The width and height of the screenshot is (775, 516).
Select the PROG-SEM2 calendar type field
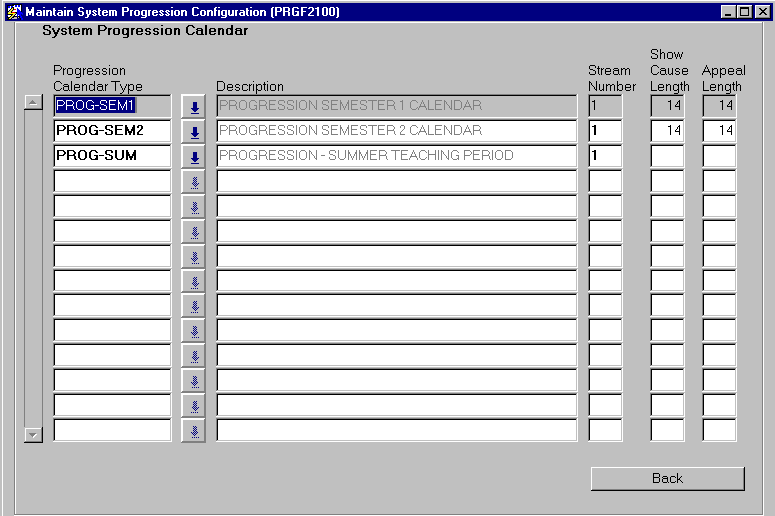pos(112,131)
